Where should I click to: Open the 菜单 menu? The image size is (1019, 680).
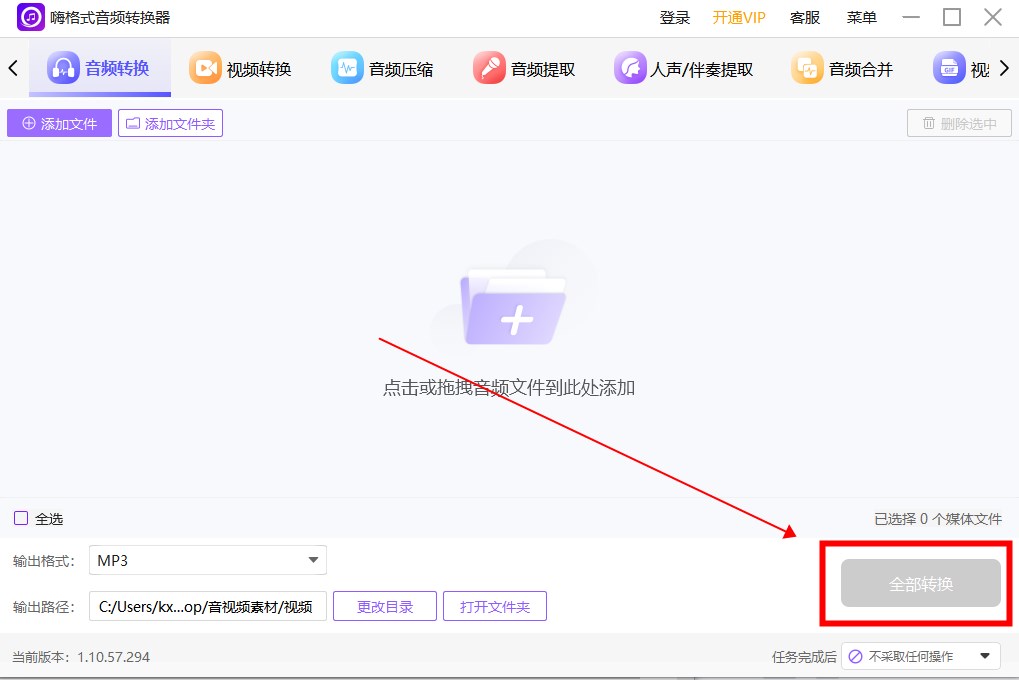tap(860, 17)
